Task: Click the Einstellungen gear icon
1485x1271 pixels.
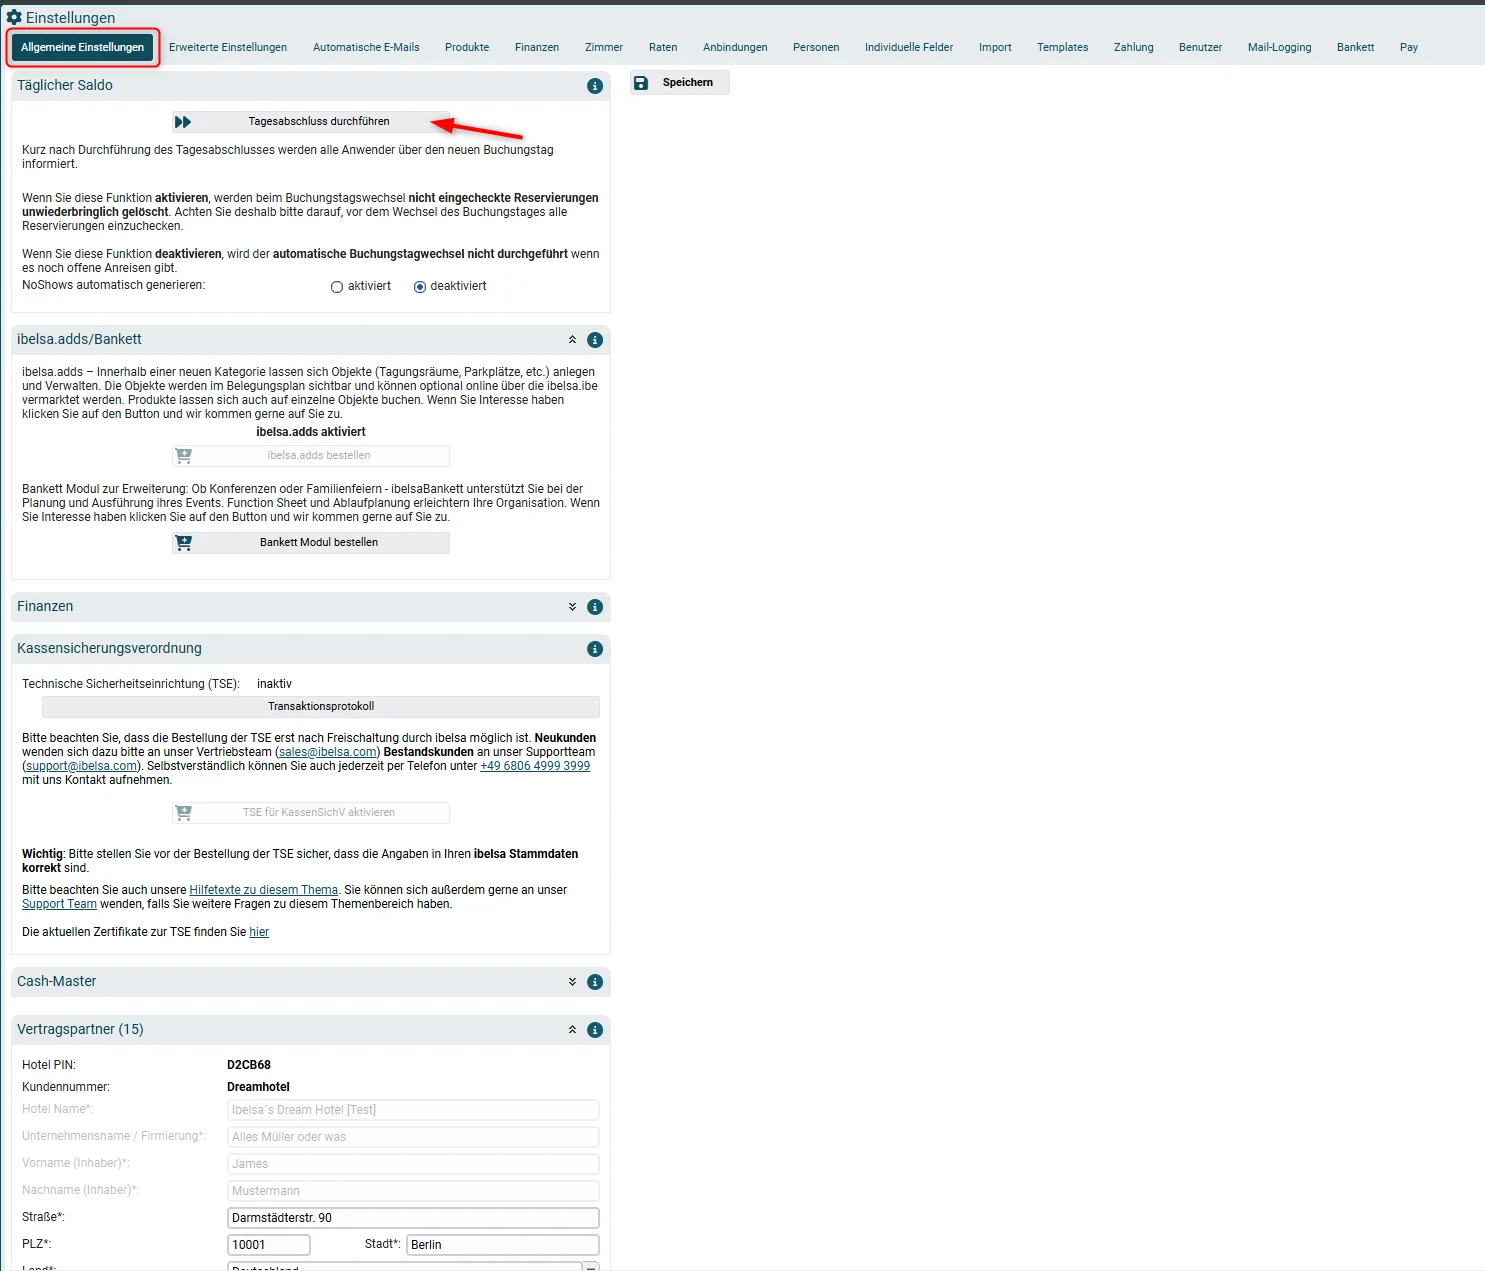Action: tap(14, 17)
